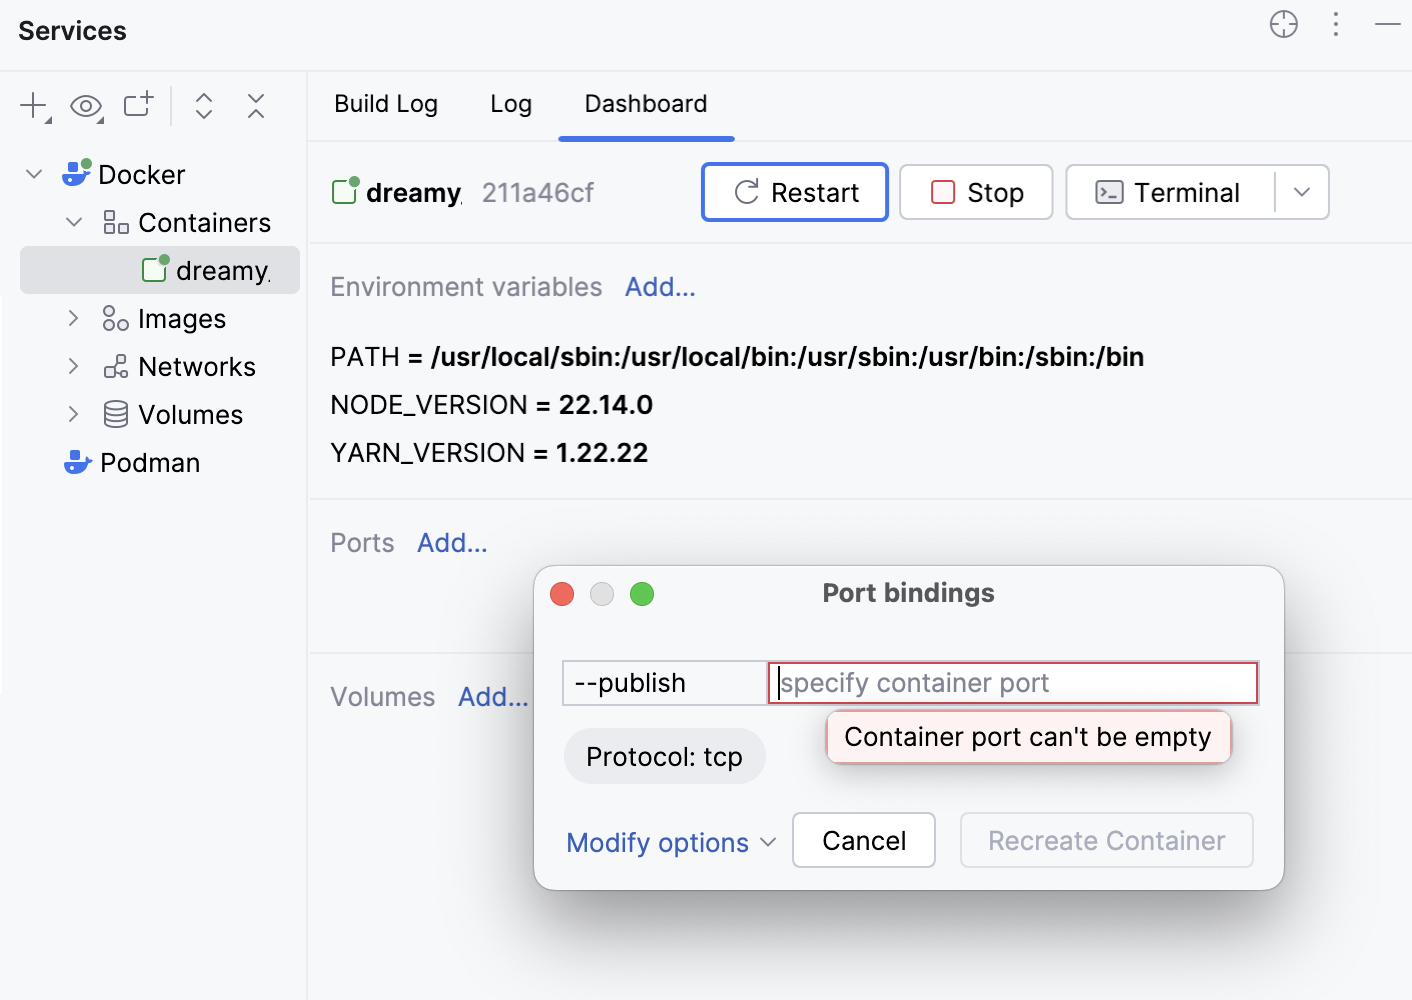Open the Modify options dropdown
Viewport: 1412px width, 1000px height.
670,842
